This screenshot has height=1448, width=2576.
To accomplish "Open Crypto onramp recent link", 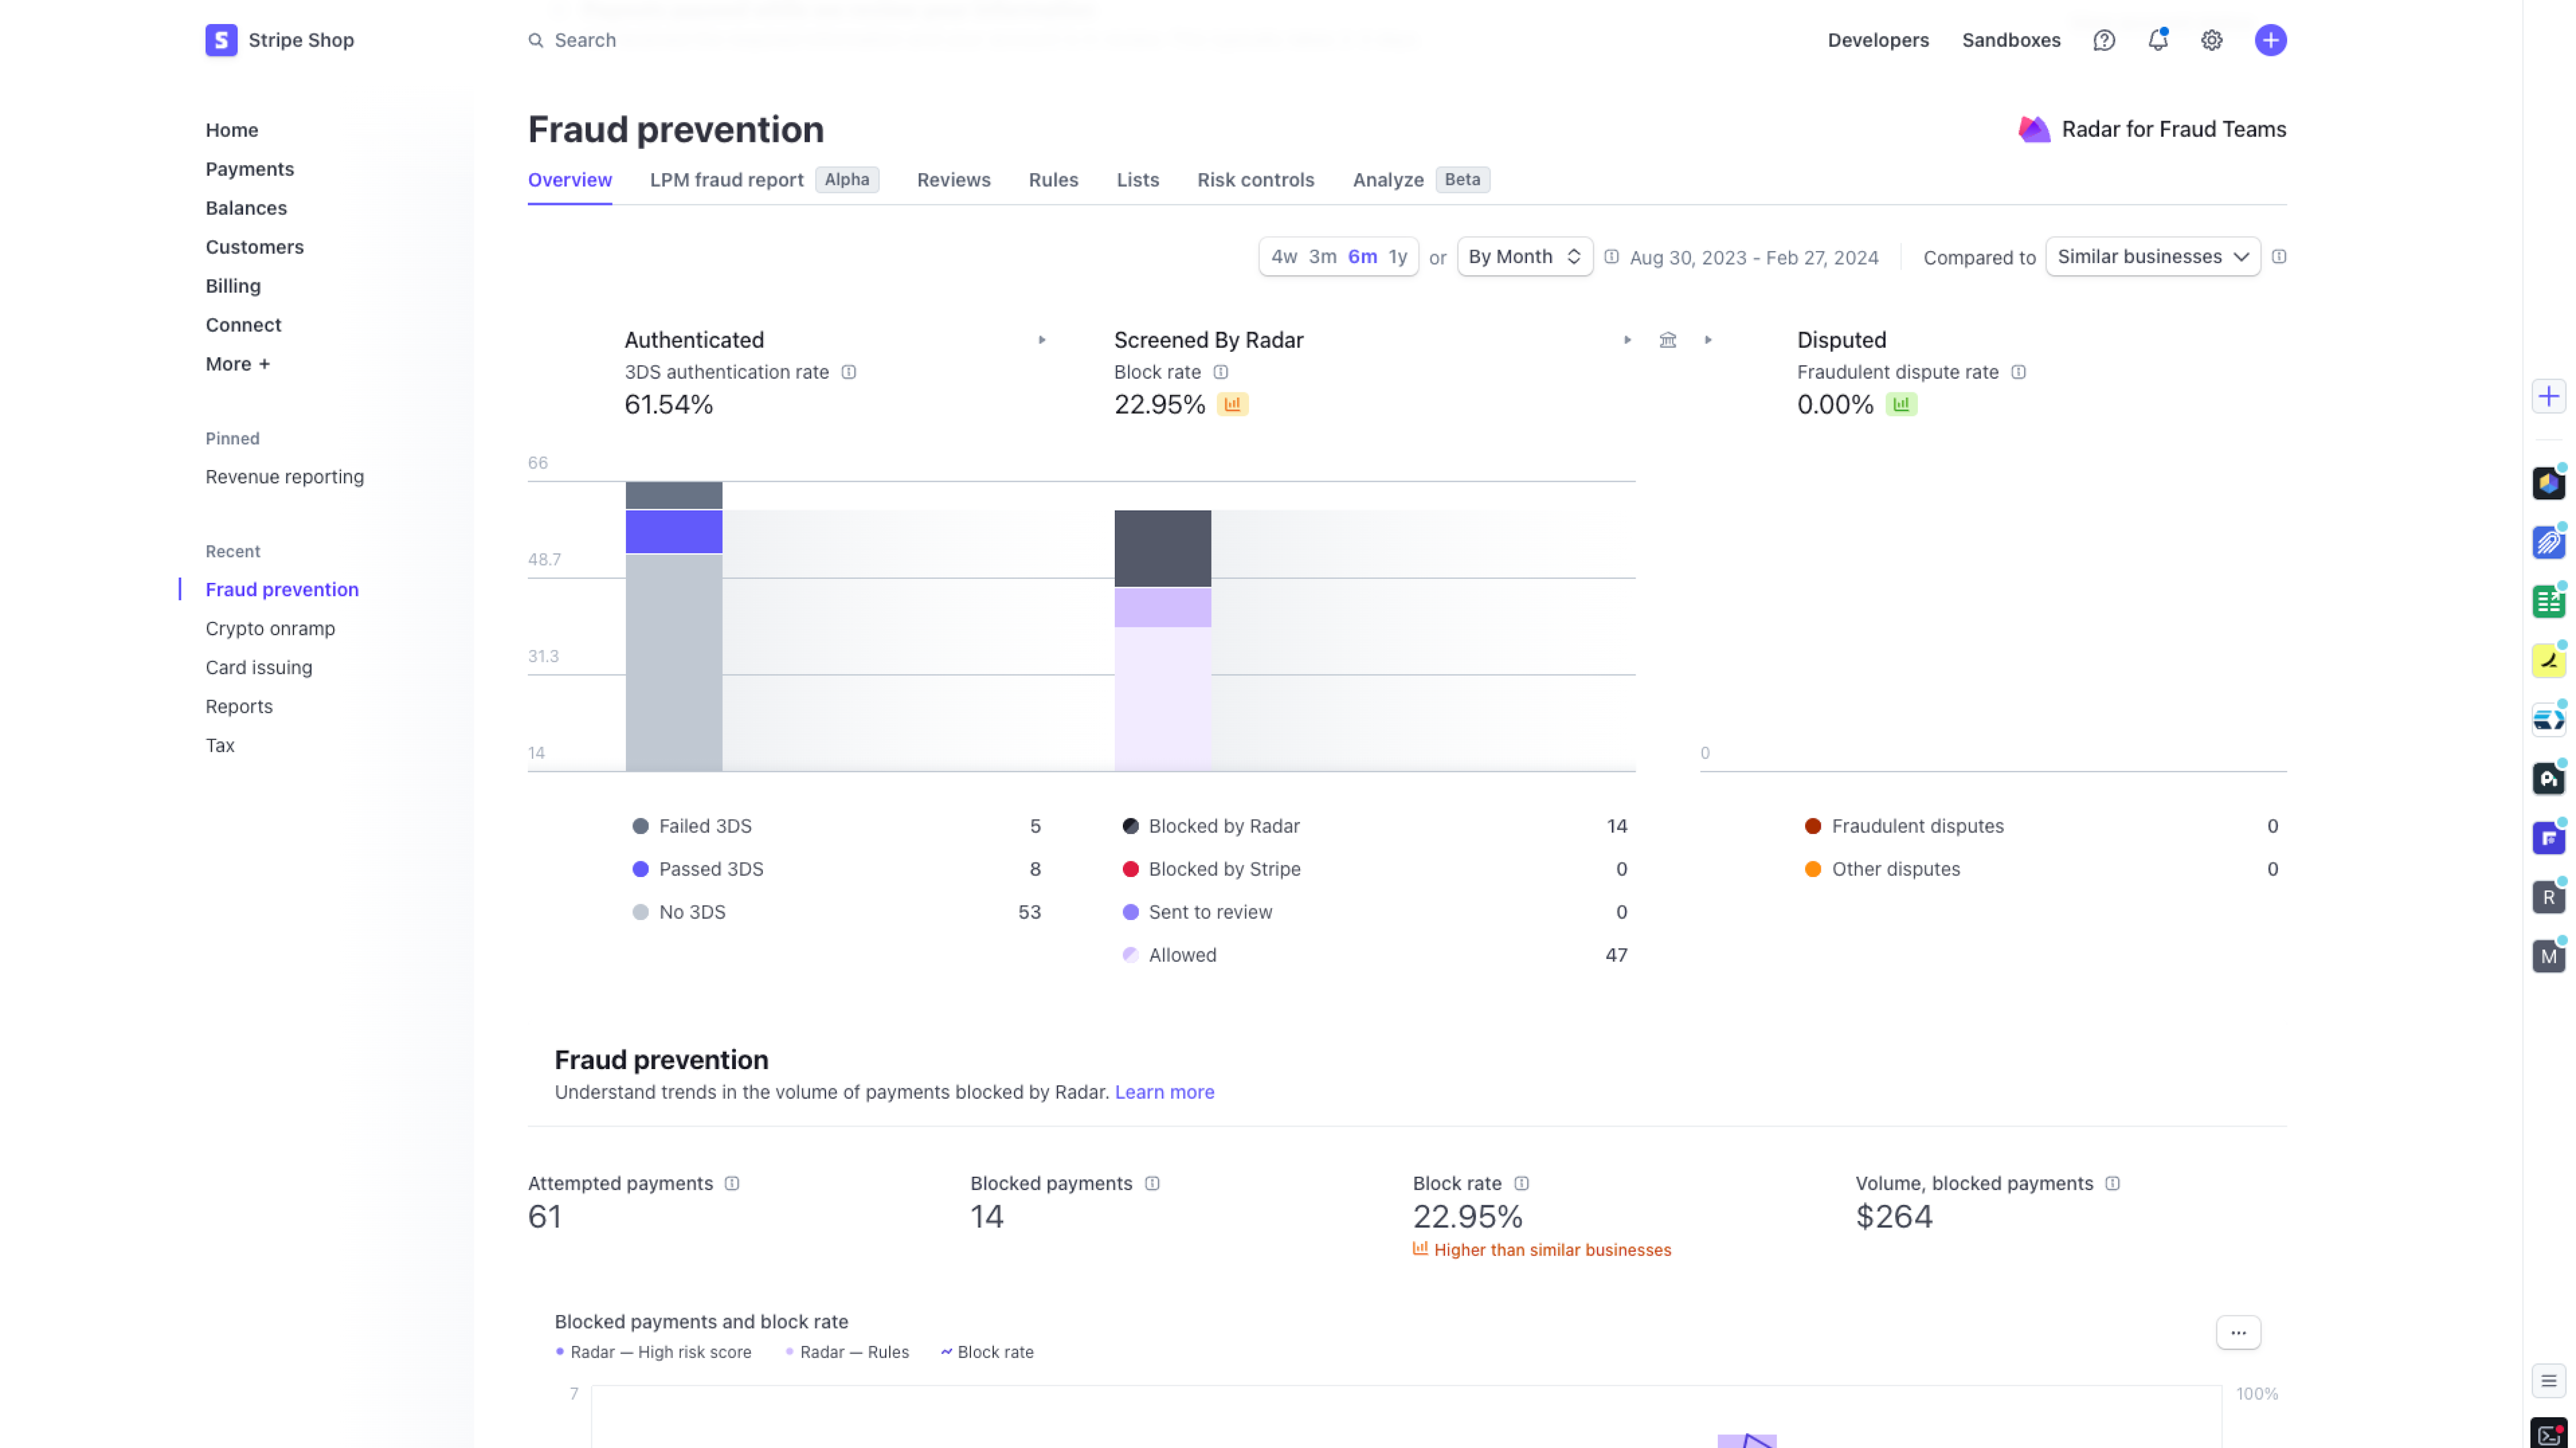I will (x=270, y=628).
